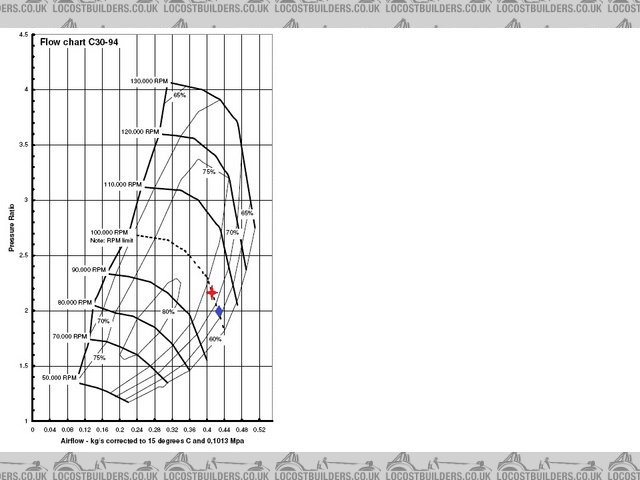Select the 'Flow chart C30-94' title
This screenshot has height=480, width=640.
[72, 43]
